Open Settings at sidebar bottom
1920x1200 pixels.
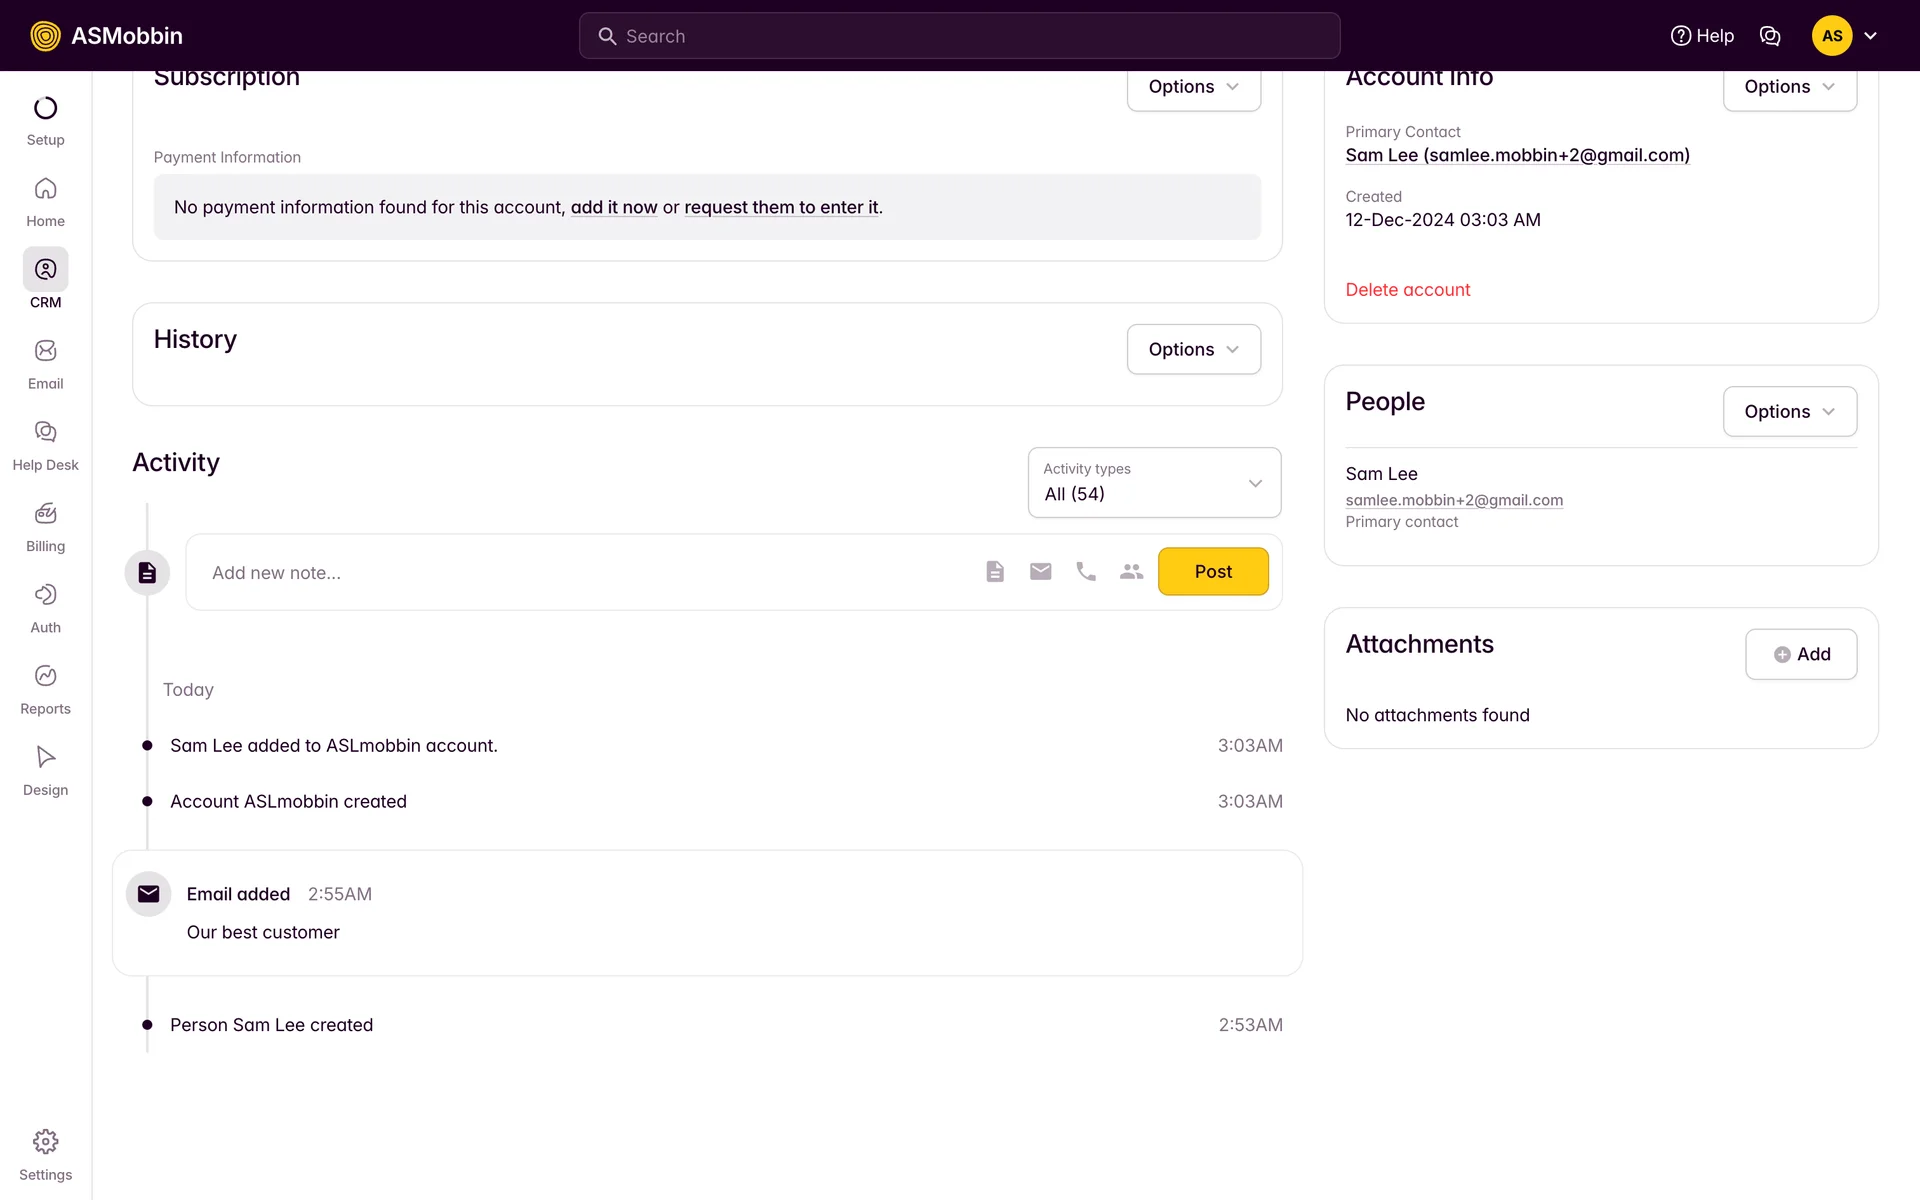[45, 1155]
